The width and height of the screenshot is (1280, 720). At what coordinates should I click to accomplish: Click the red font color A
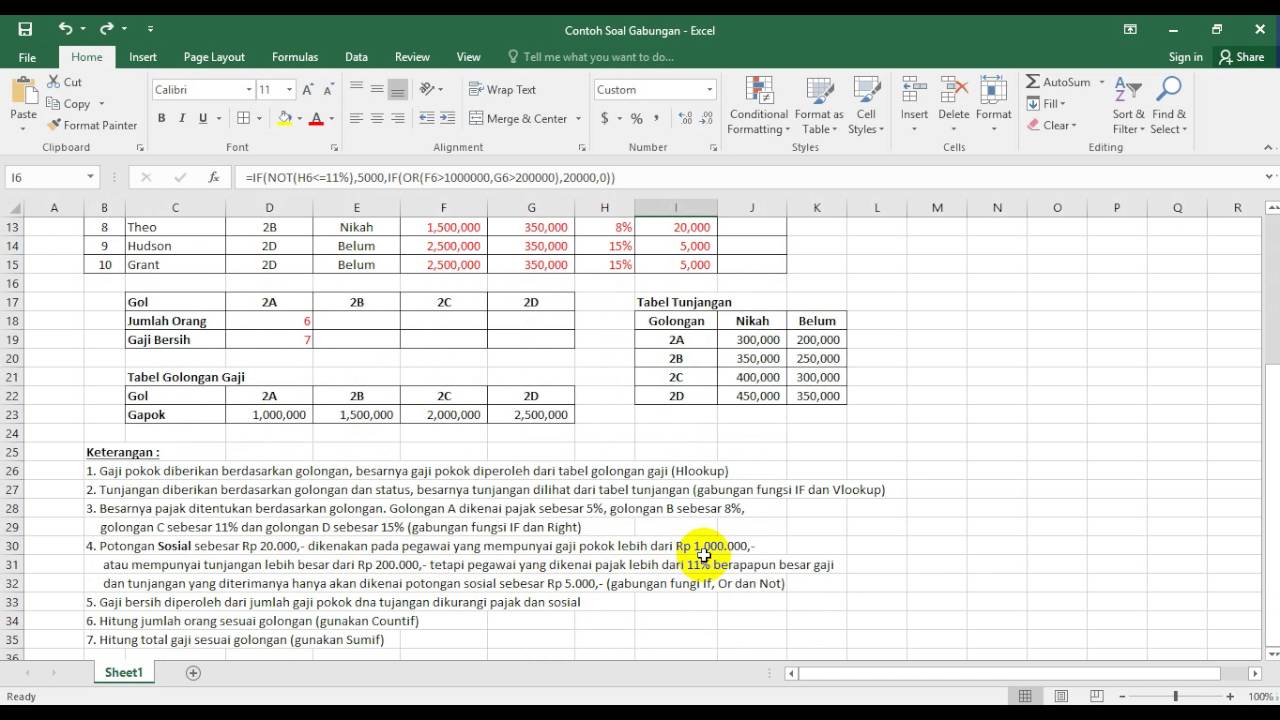point(316,118)
